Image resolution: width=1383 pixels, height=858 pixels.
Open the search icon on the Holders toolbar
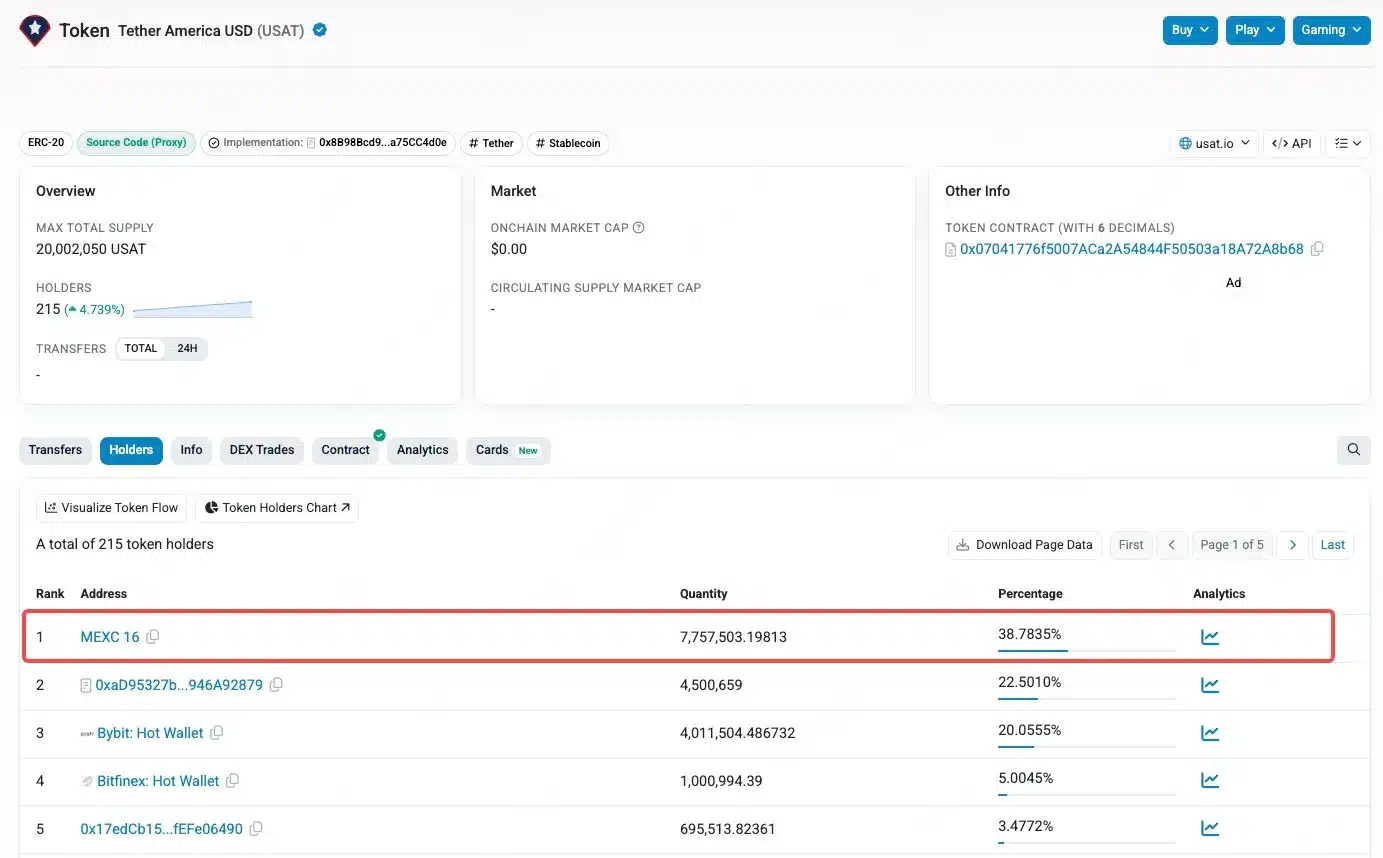tap(1353, 450)
